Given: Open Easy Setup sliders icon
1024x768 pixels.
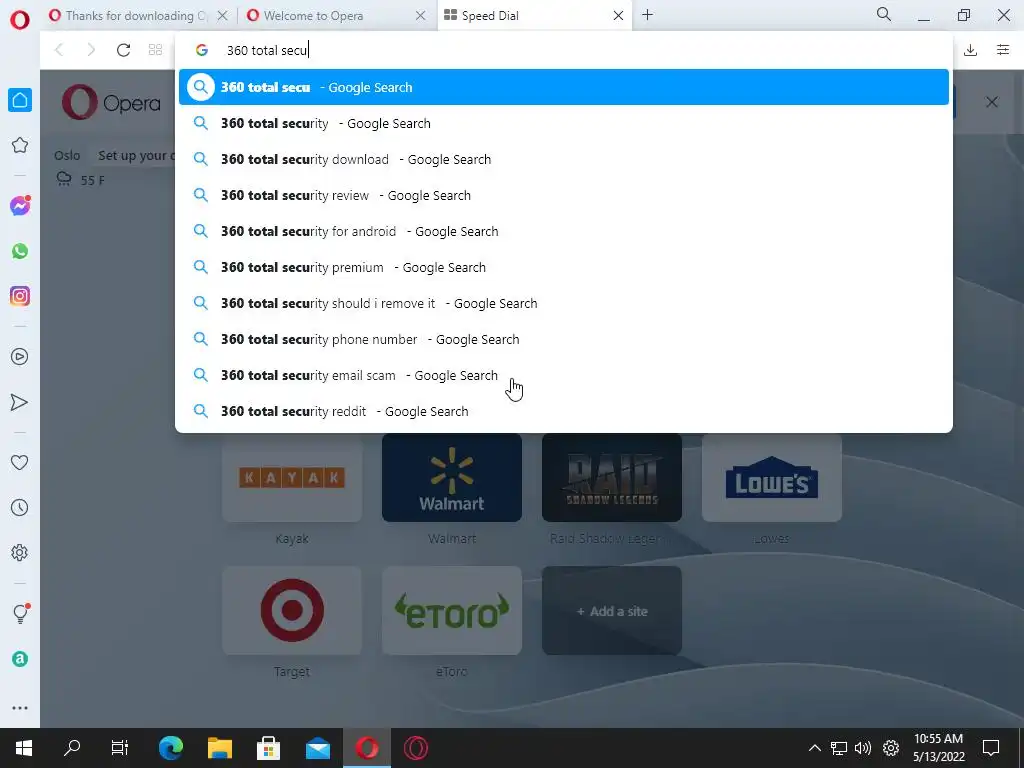Looking at the screenshot, I should (1003, 50).
